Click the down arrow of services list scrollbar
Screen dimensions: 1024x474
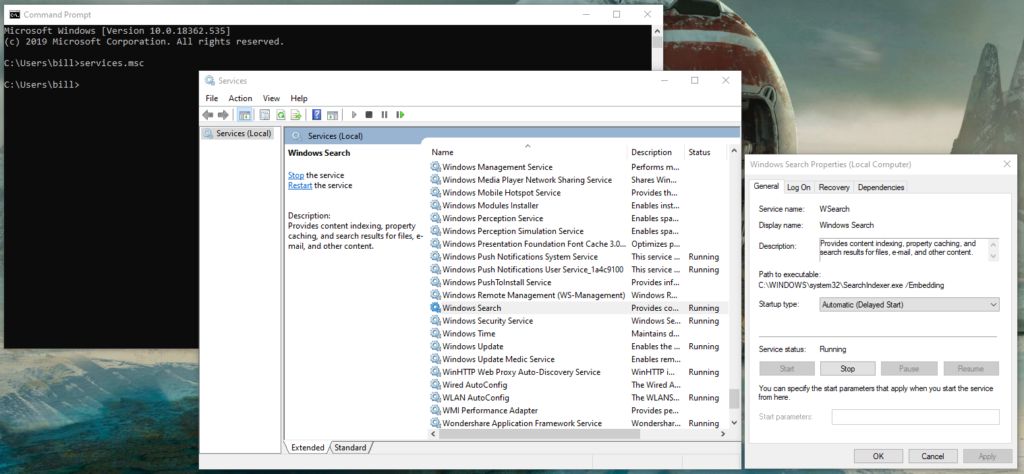pyautogui.click(x=734, y=422)
